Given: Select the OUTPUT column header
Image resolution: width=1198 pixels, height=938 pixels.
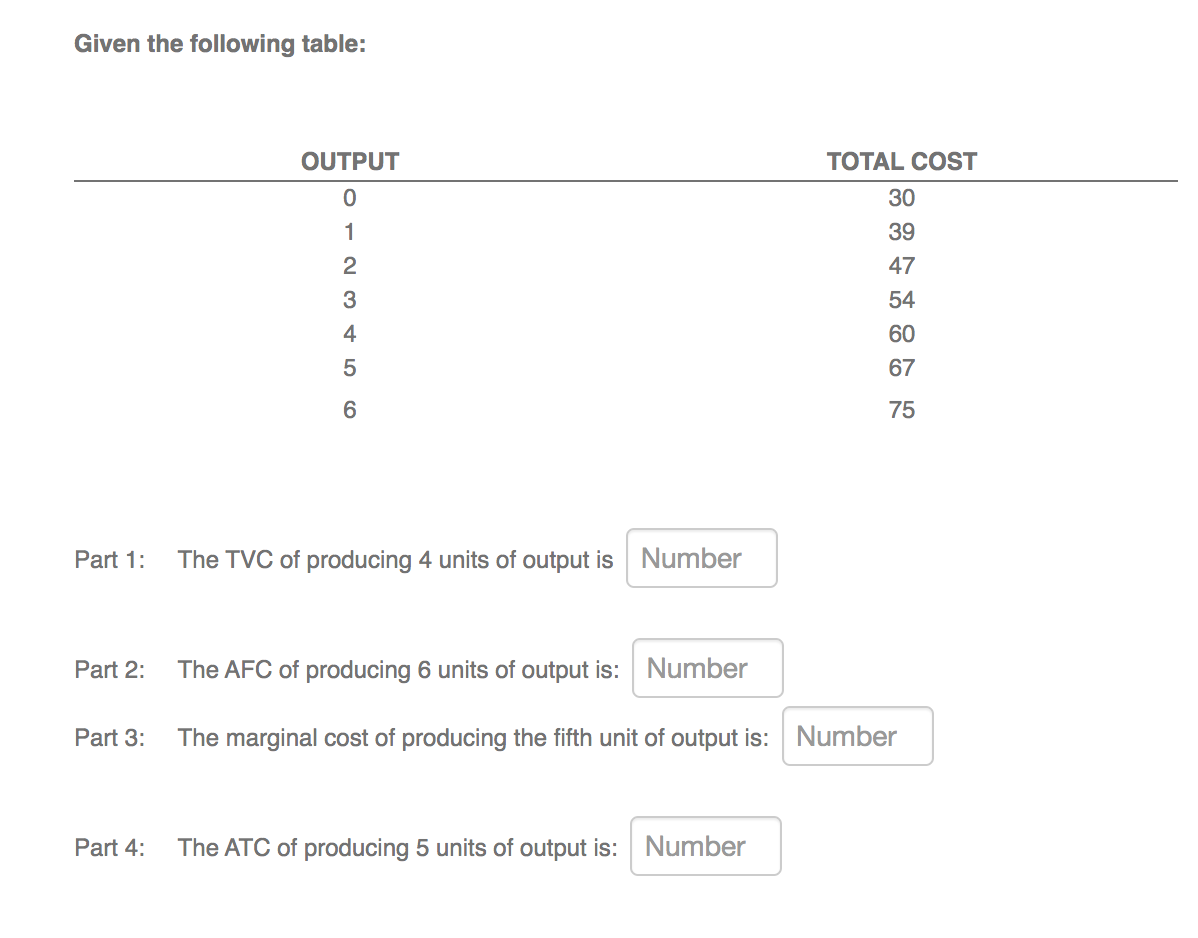Looking at the screenshot, I should coord(349,160).
